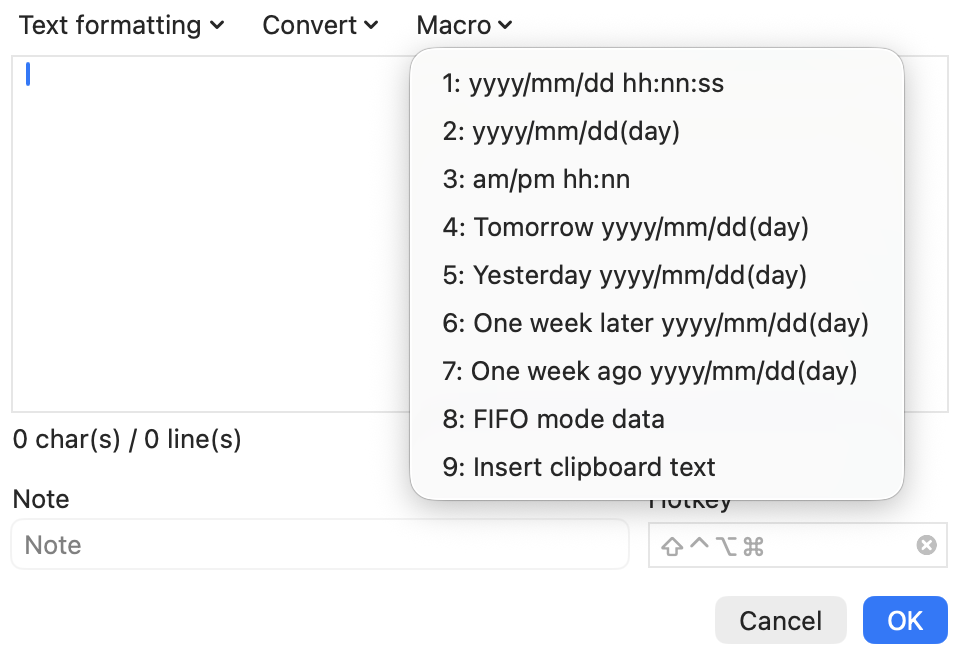Collapse the Macro dropdown menu

coord(464,25)
